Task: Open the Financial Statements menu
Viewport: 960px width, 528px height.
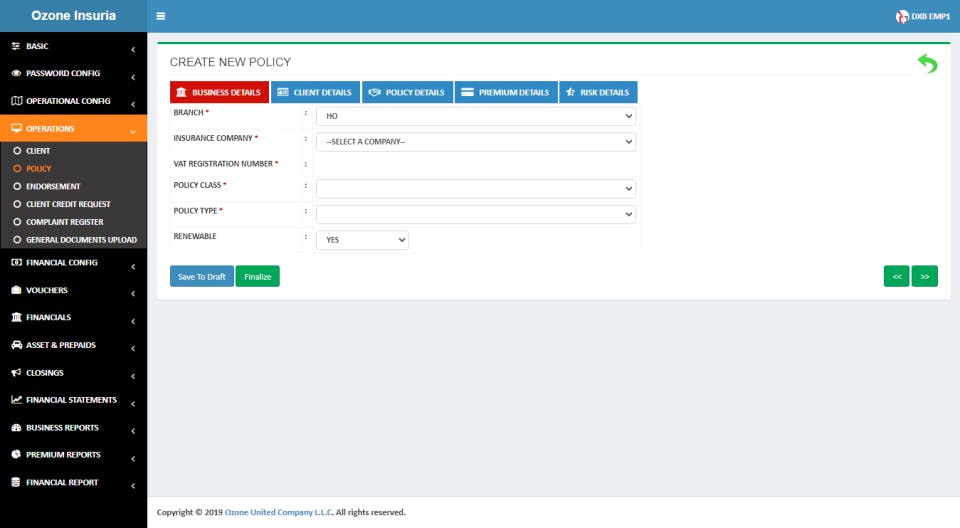Action: click(73, 399)
